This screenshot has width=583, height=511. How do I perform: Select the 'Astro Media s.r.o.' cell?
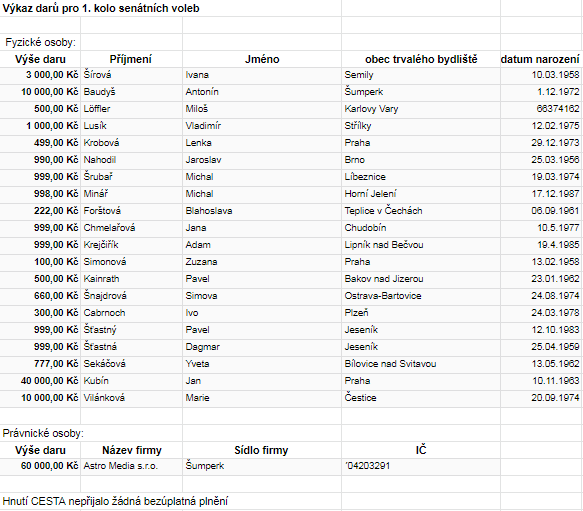131,466
